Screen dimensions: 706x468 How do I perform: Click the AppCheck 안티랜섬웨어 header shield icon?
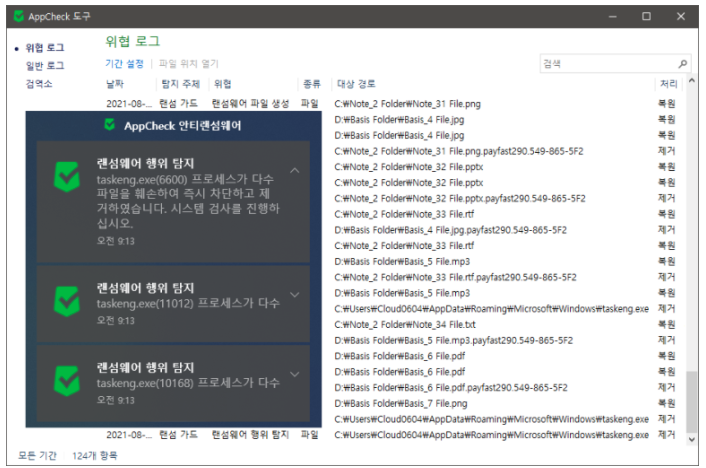pyautogui.click(x=109, y=125)
